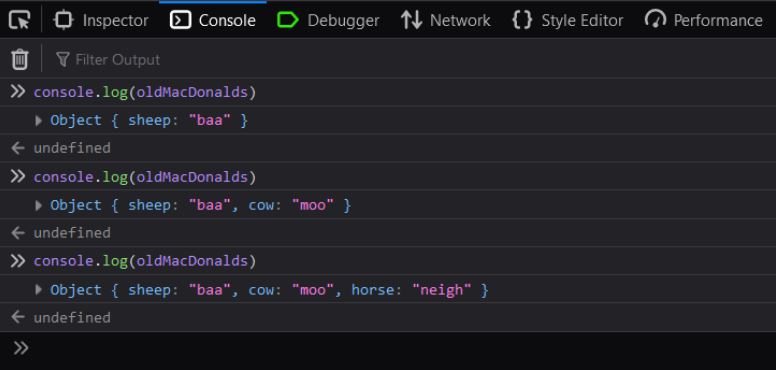Activate the element picker icon
The width and height of the screenshot is (776, 370).
coord(19,20)
